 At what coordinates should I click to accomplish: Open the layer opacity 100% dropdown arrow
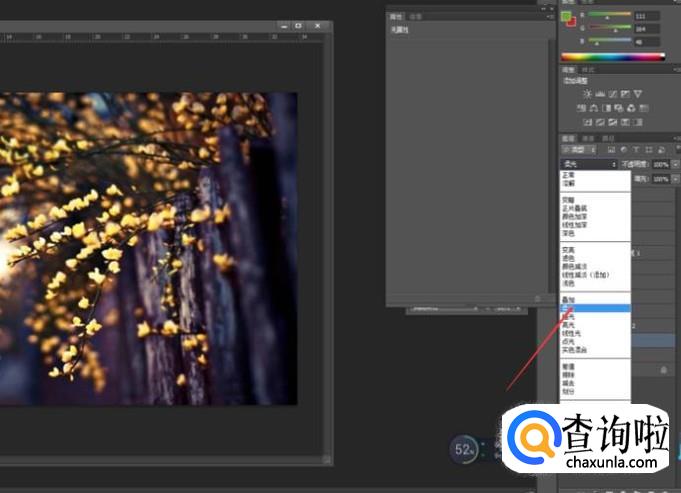point(675,163)
